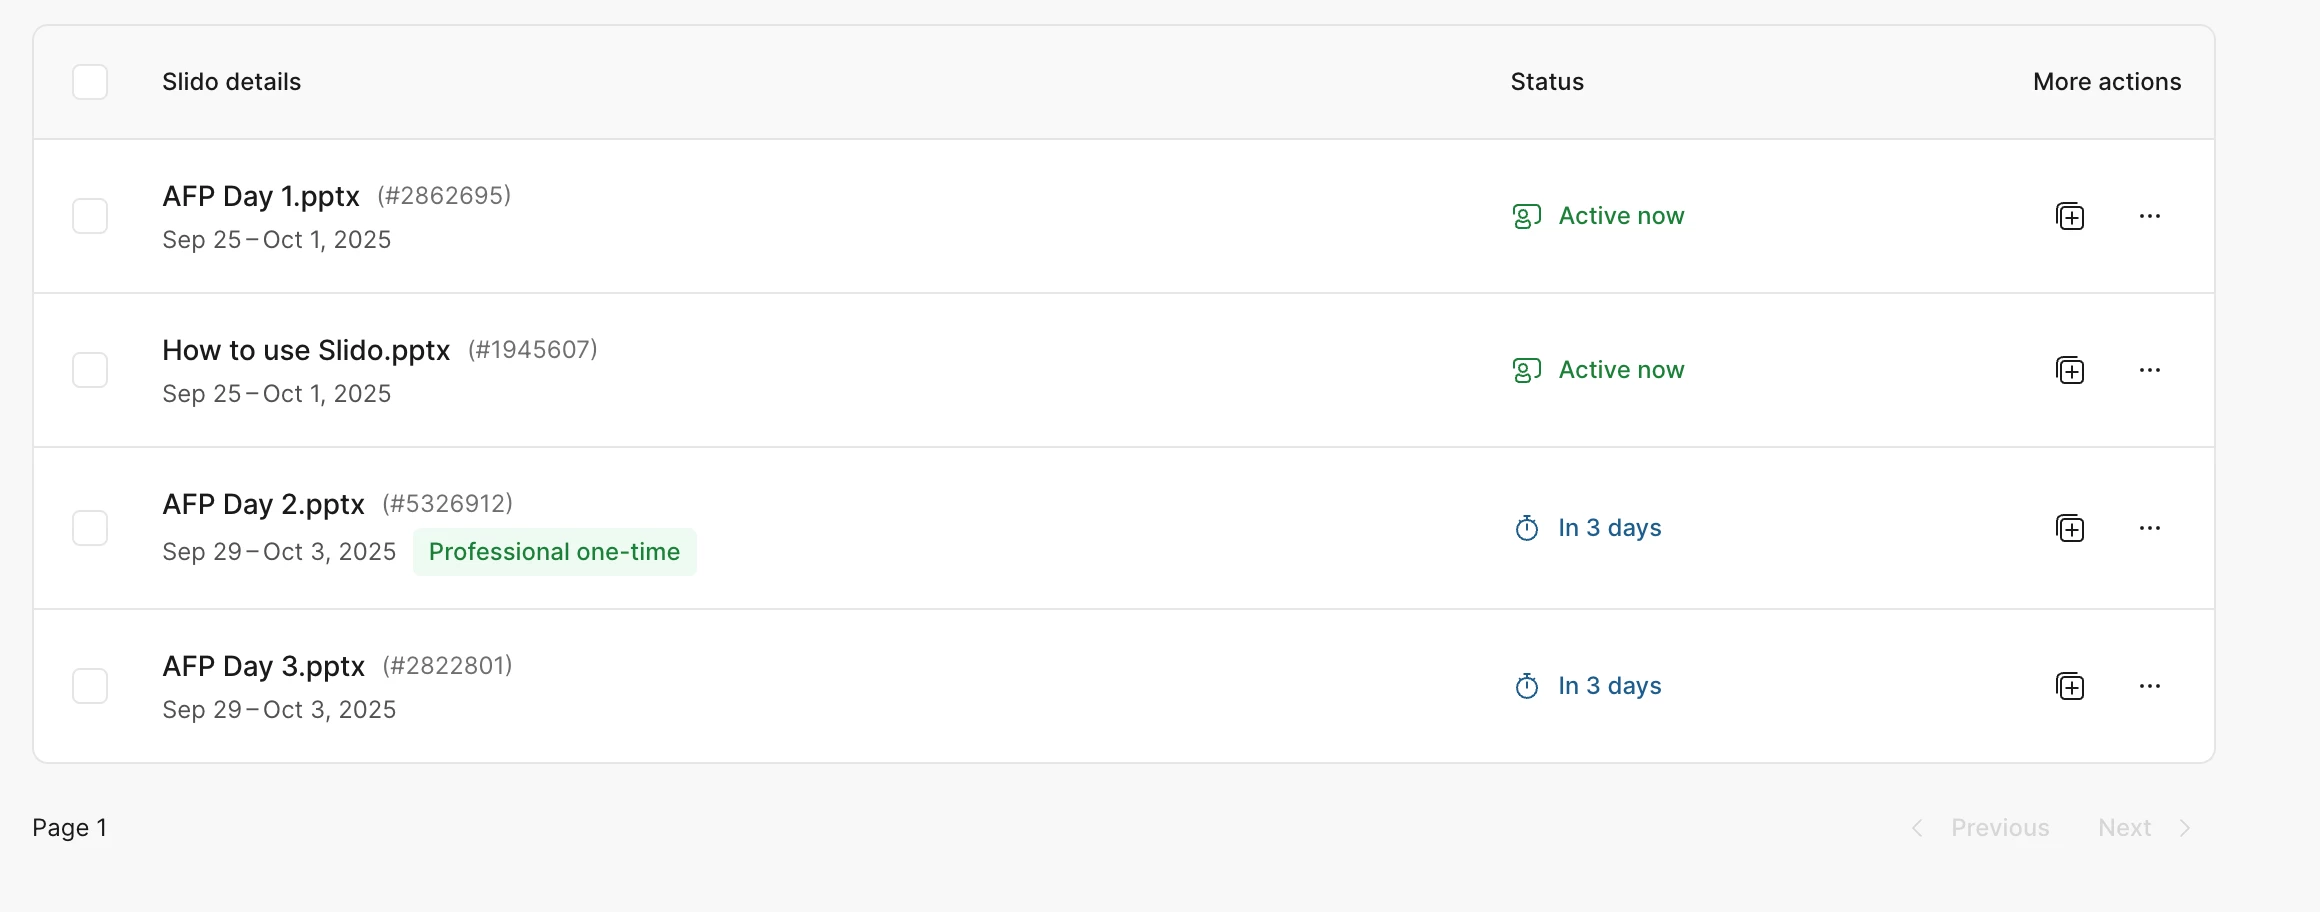Click duplicate icon for AFP Day 3.pptx
This screenshot has width=2320, height=912.
point(2069,686)
